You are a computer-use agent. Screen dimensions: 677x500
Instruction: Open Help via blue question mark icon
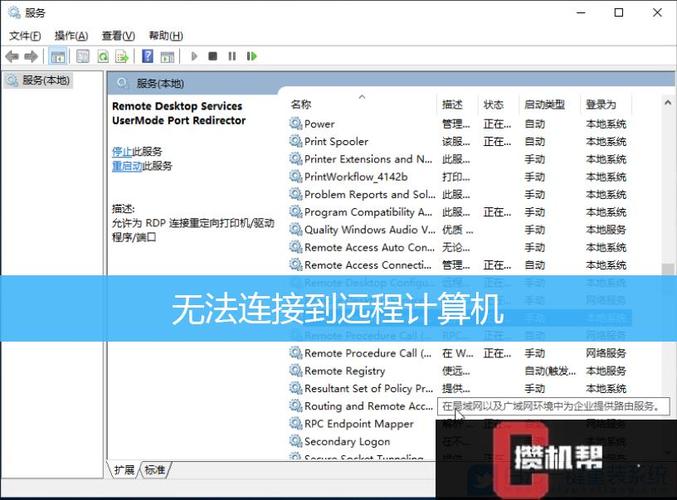pyautogui.click(x=147, y=56)
